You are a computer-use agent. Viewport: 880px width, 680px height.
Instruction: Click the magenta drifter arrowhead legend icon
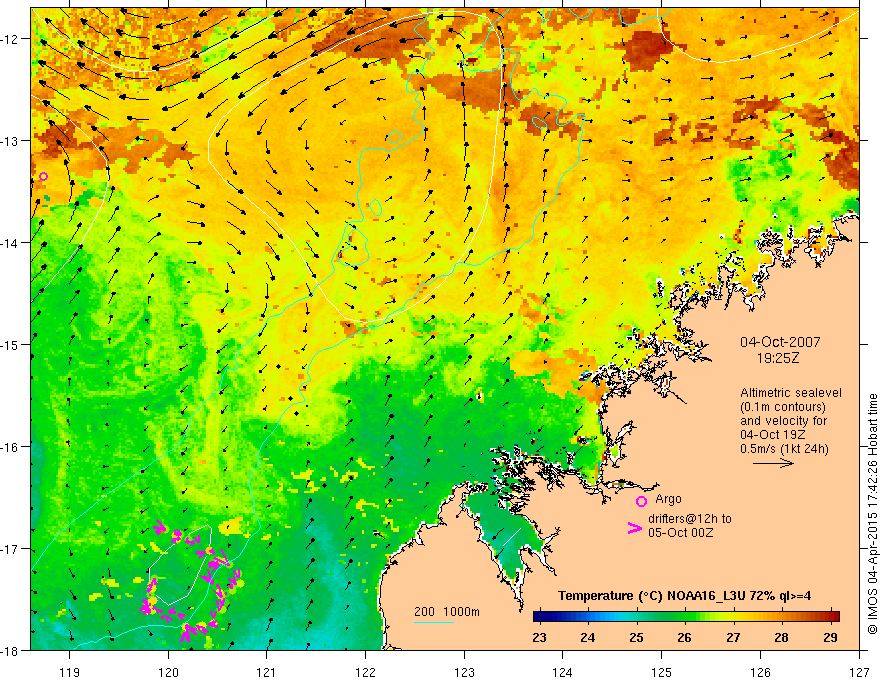pyautogui.click(x=635, y=528)
